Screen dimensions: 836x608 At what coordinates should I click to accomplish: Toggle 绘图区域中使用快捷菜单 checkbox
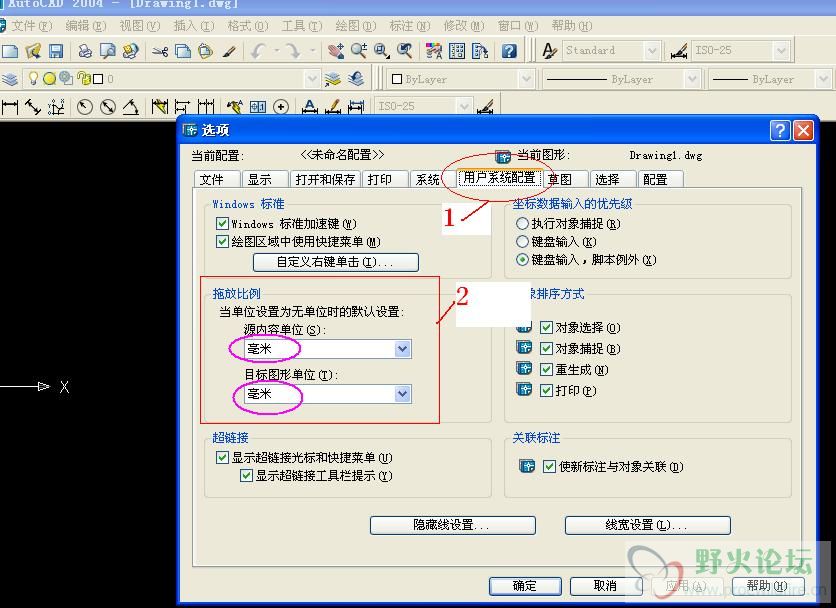click(222, 241)
